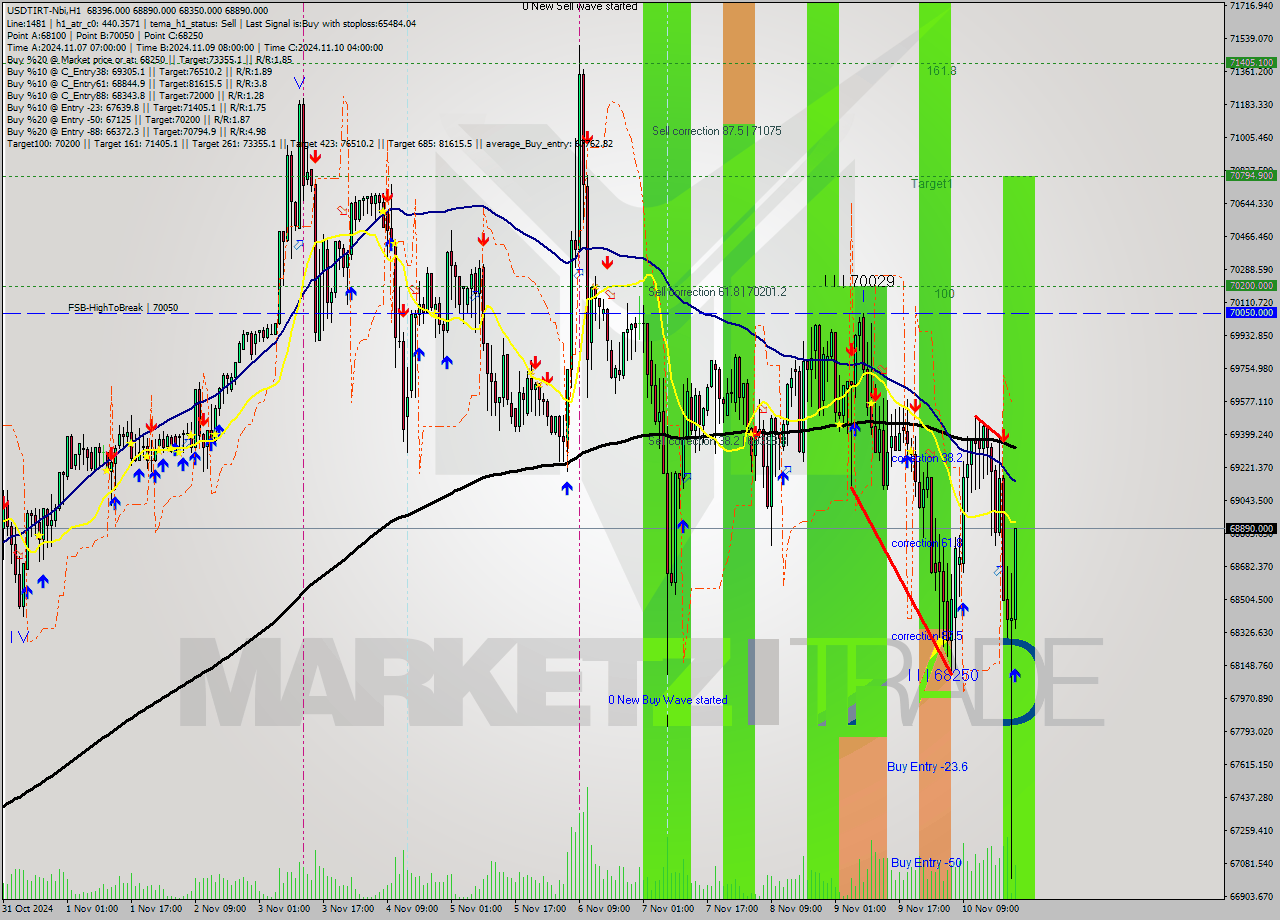Viewport: 1280px width, 920px height.
Task: Click the green 71405.100 price tag
Action: [x=1251, y=62]
